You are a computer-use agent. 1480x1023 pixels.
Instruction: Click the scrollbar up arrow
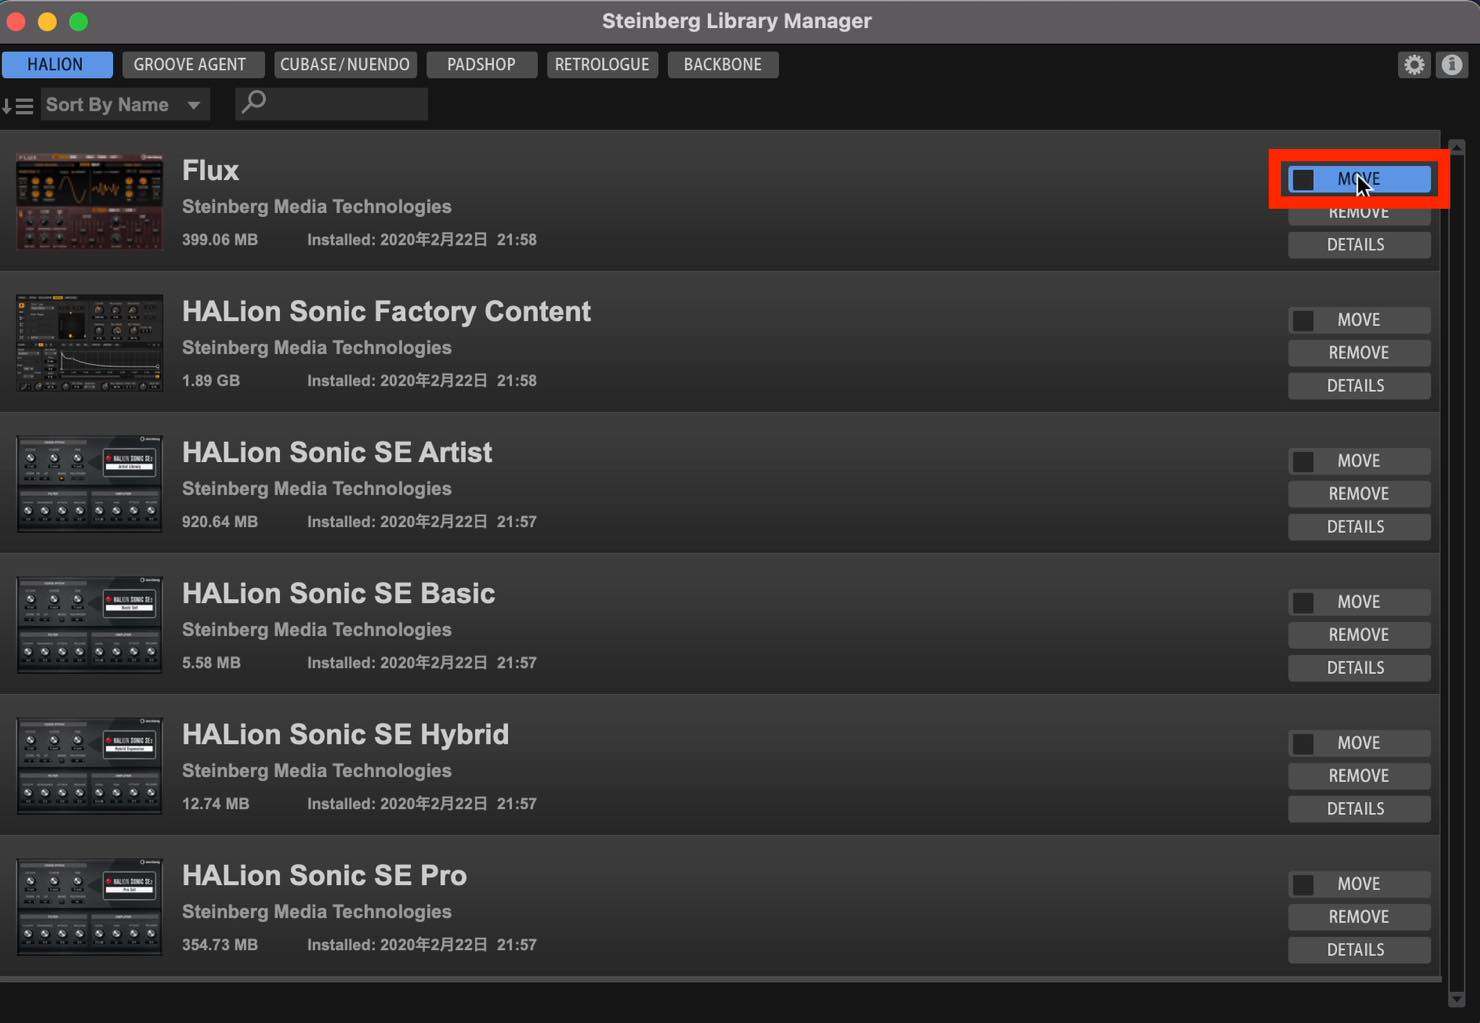[x=1457, y=147]
